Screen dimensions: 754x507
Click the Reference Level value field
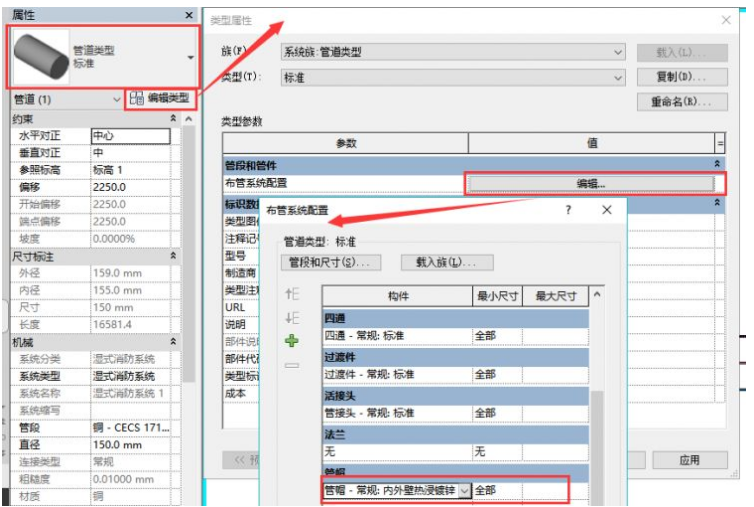(x=130, y=170)
